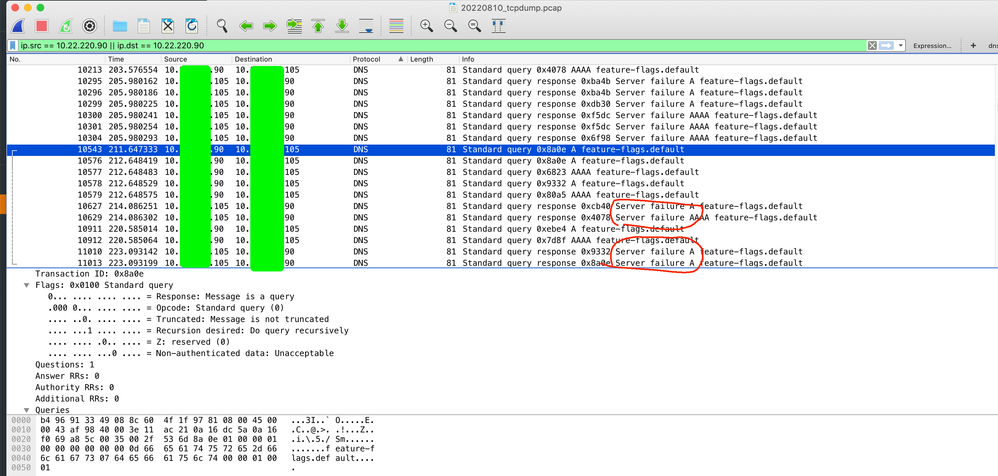Find a packet with magnifier icon
This screenshot has width=998, height=476.
coord(221,26)
